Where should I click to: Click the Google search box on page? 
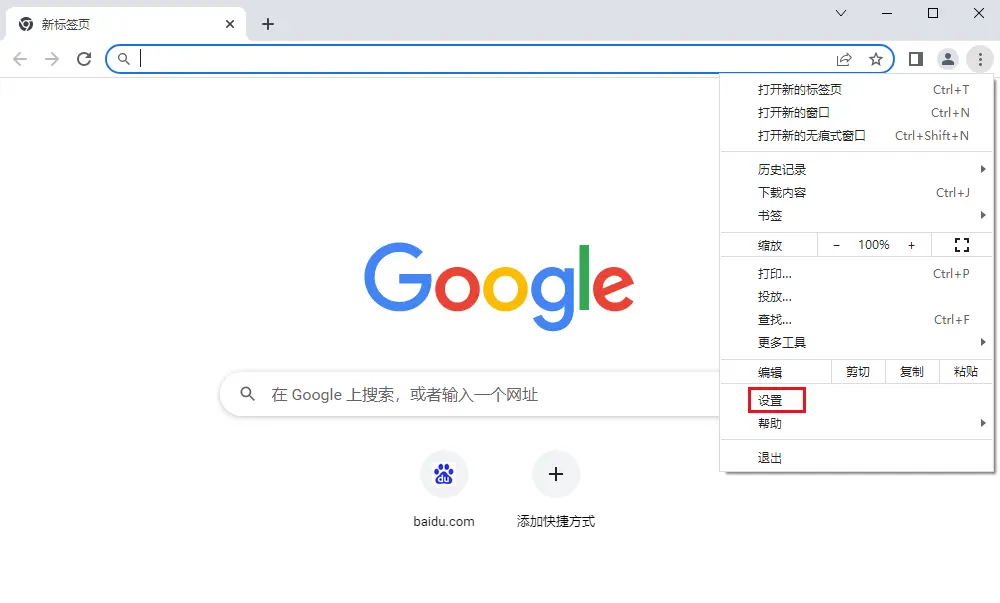pyautogui.click(x=470, y=395)
